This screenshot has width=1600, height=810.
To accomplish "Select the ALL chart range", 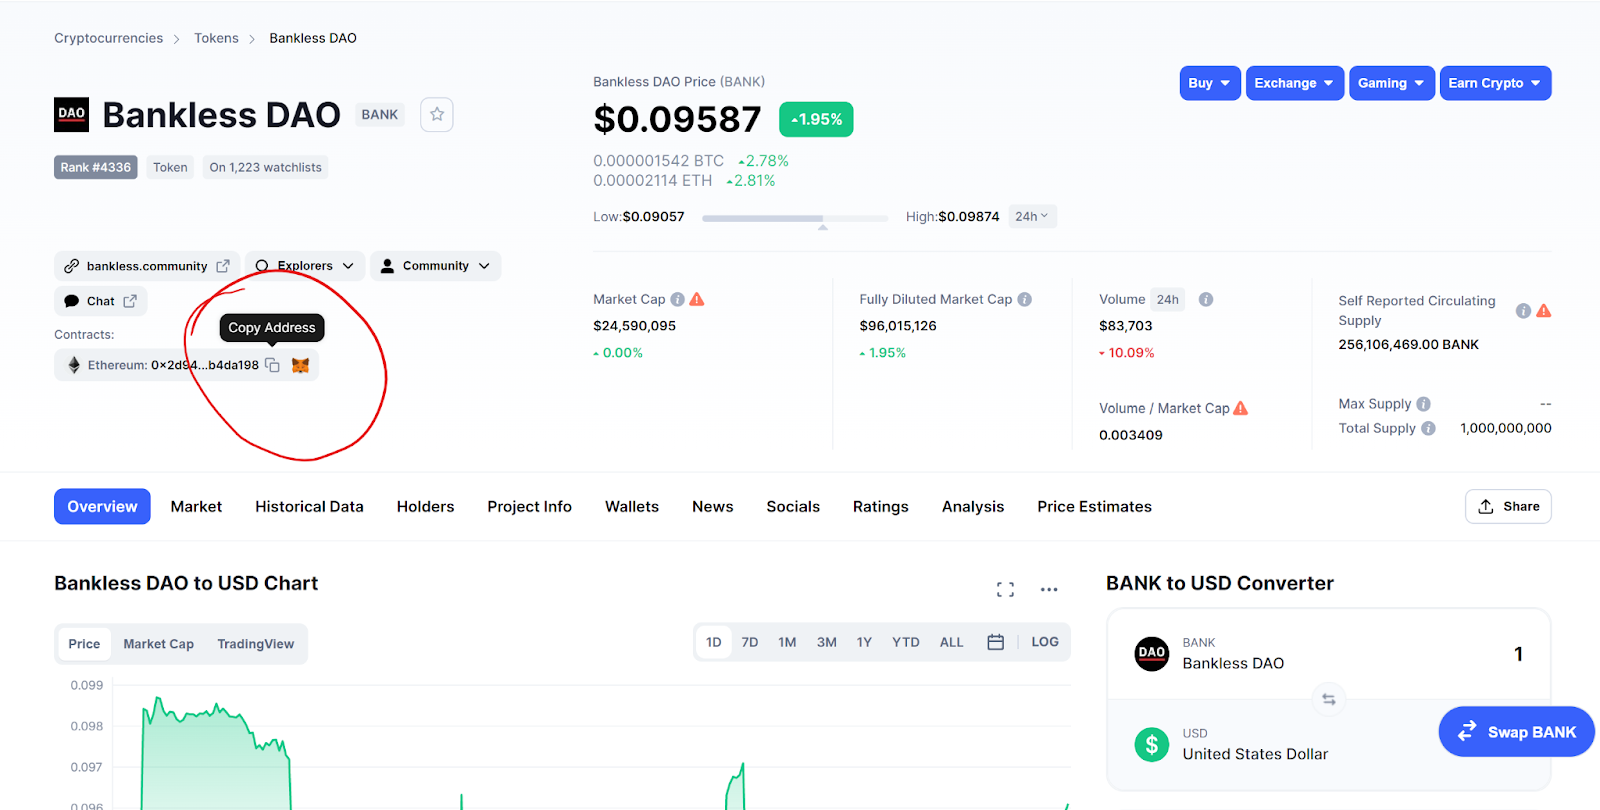I will click(952, 642).
